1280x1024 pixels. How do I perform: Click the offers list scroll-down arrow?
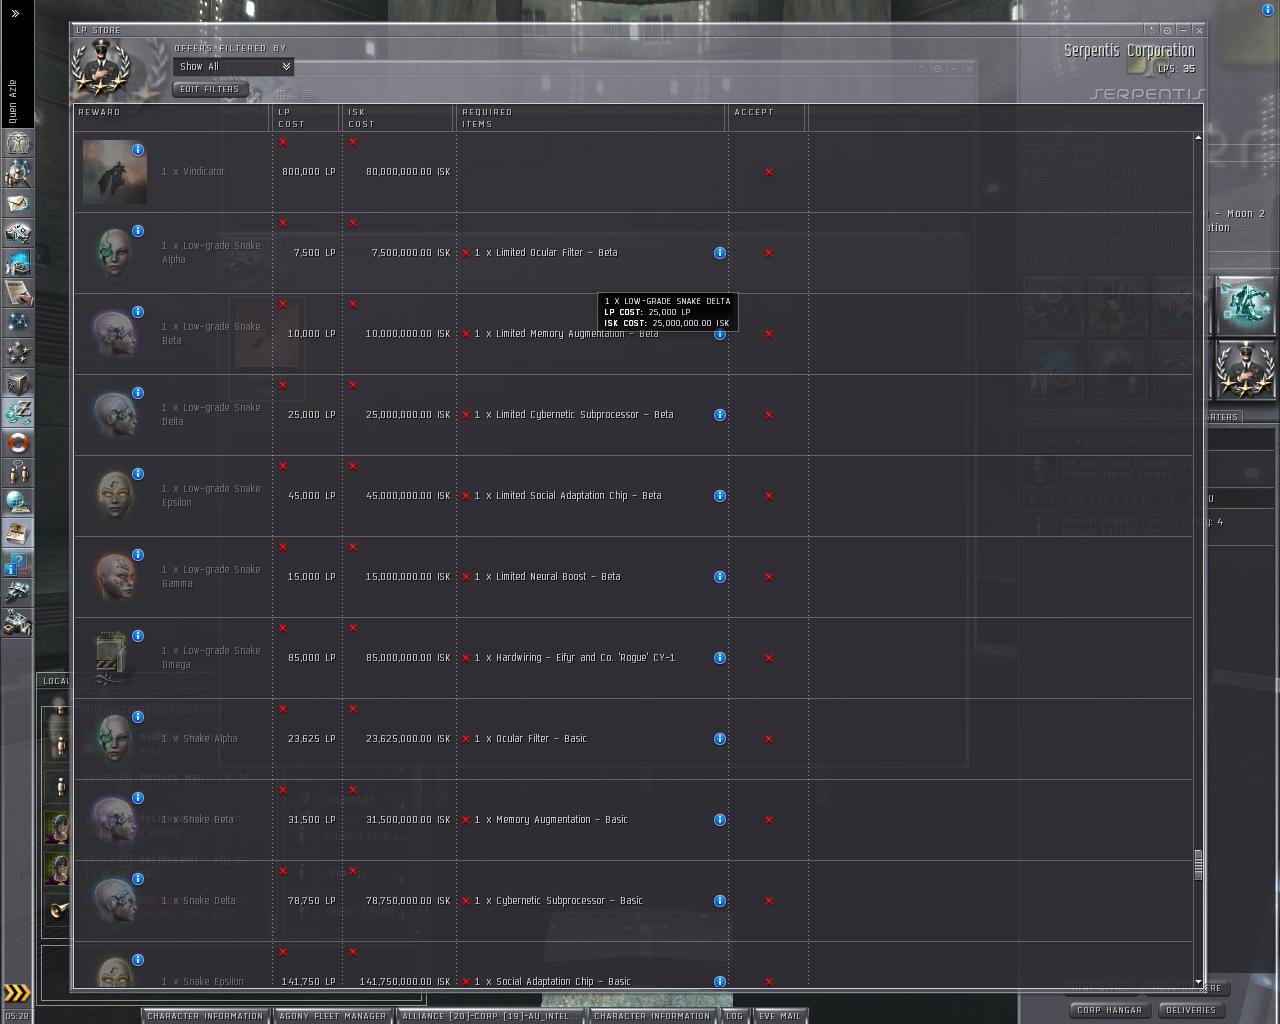click(x=1198, y=983)
